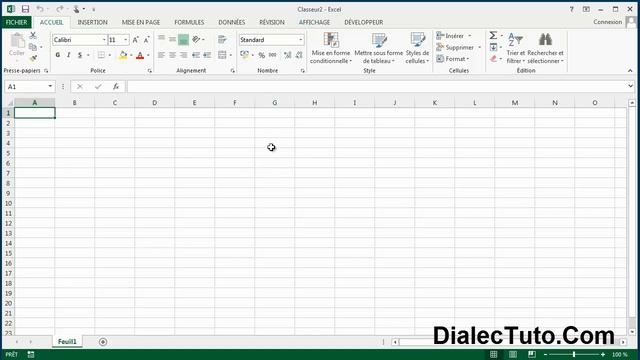Click the Cut scissors icon
The height and width of the screenshot is (360, 640).
coord(33,36)
